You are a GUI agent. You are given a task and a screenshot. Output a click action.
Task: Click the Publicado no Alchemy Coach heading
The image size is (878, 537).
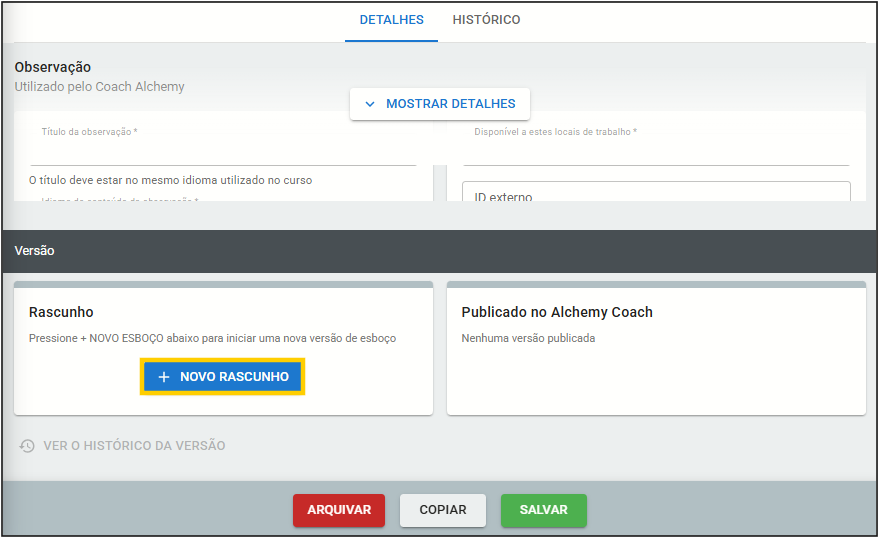(557, 312)
